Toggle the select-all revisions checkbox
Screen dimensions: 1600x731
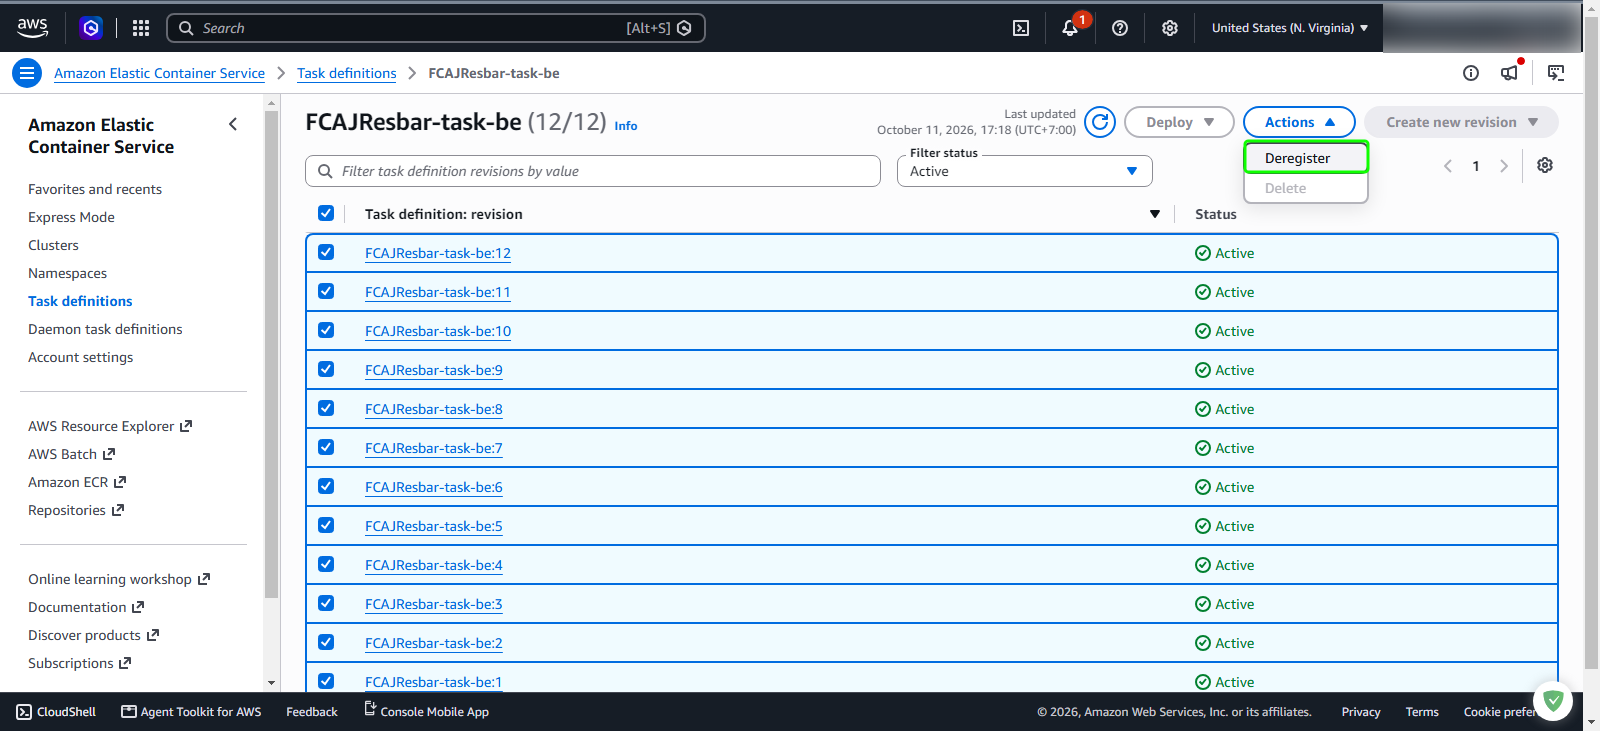[326, 213]
